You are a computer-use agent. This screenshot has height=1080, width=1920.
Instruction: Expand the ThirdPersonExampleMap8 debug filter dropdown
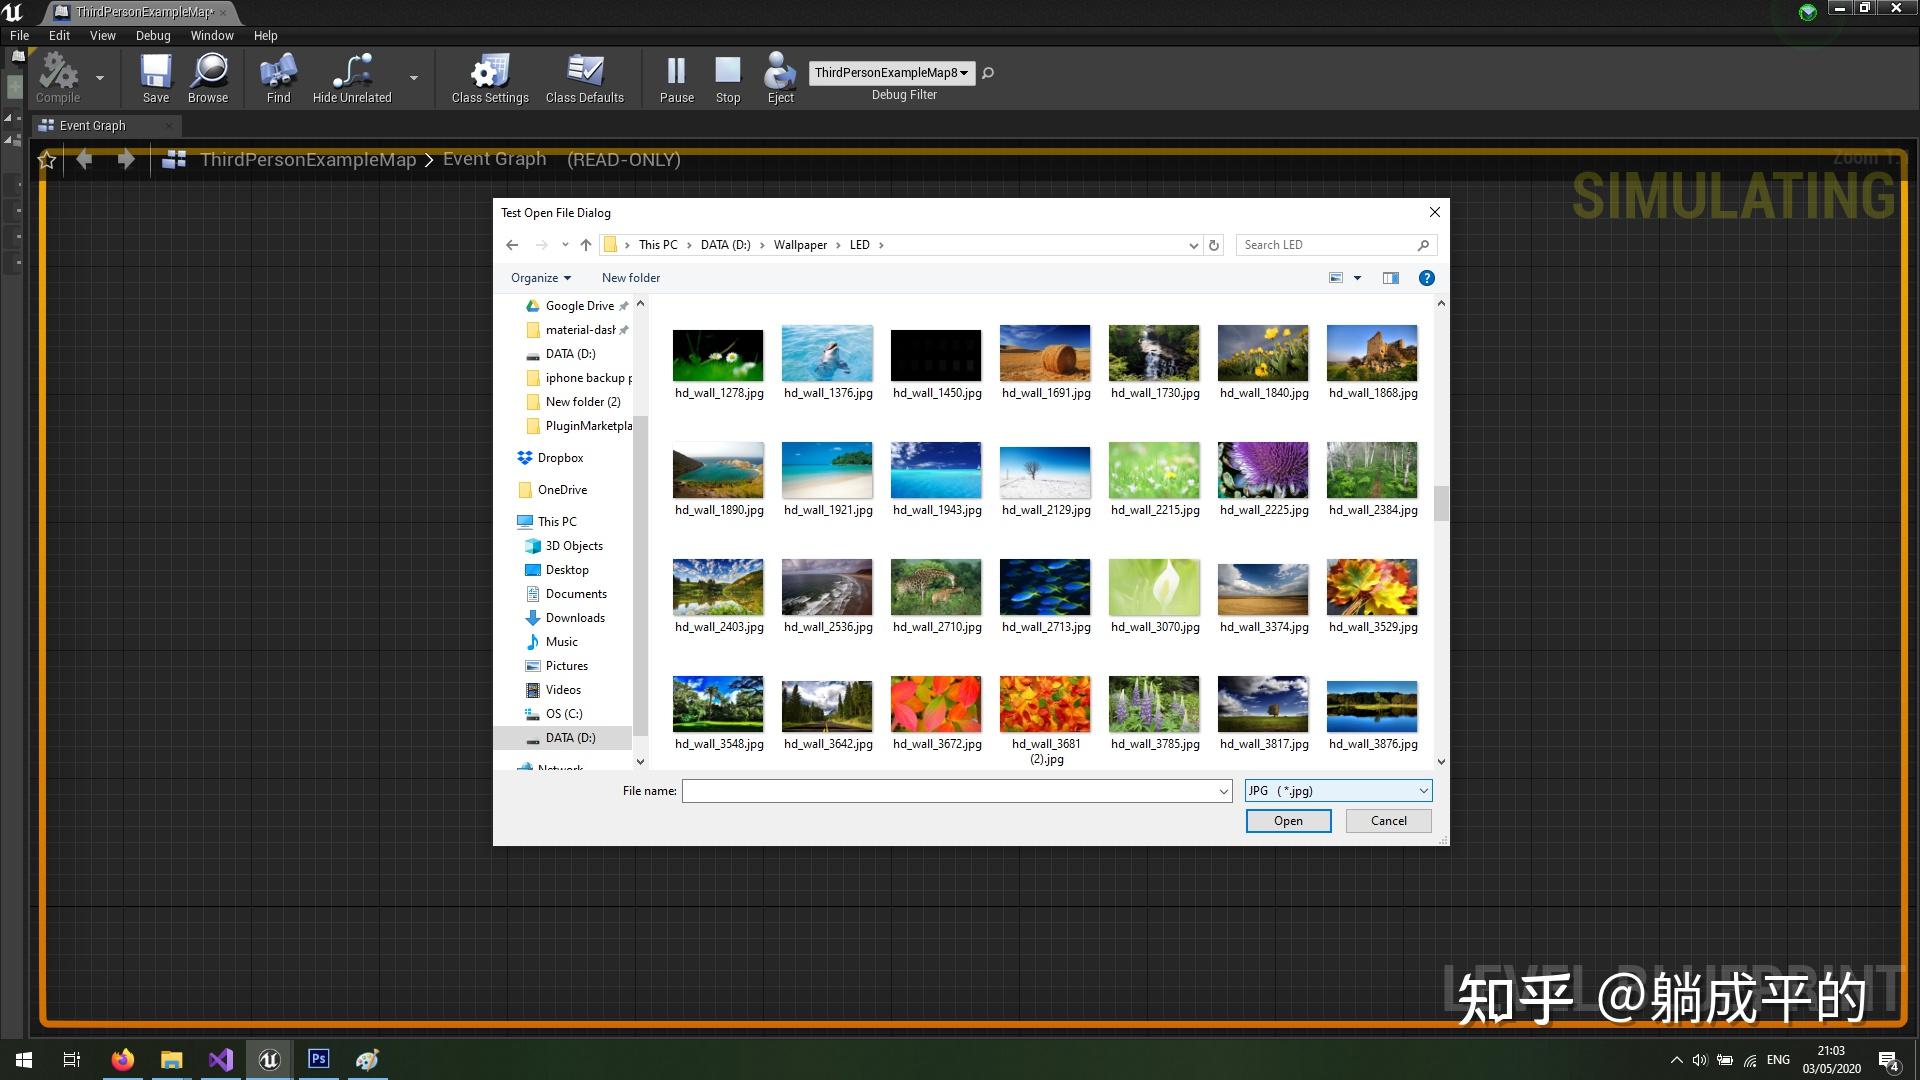click(x=890, y=72)
